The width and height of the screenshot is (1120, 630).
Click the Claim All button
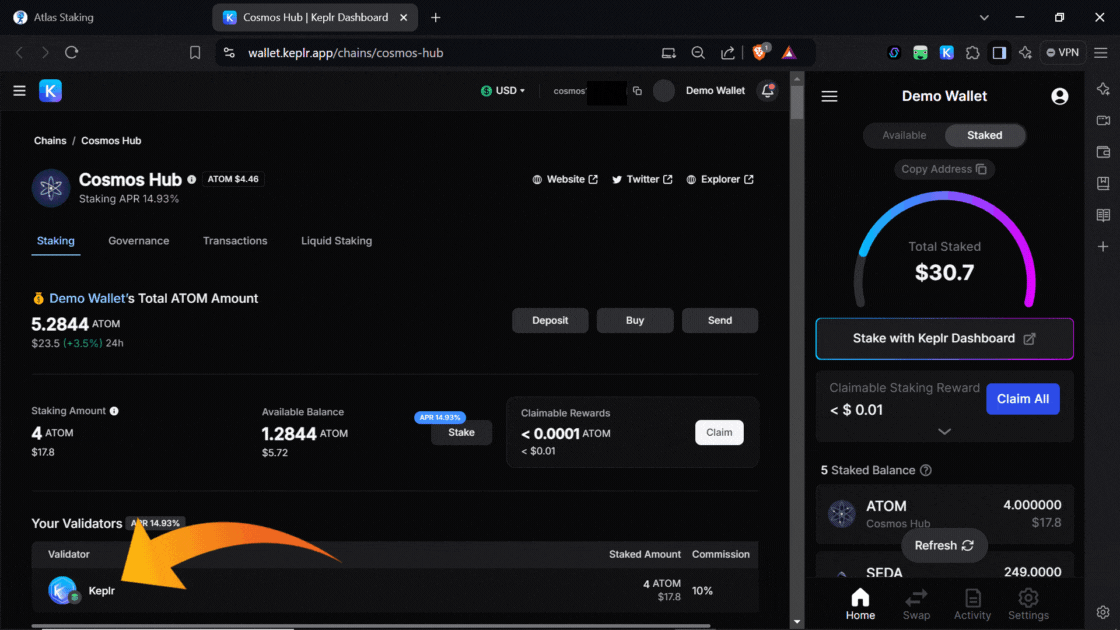tap(1022, 399)
